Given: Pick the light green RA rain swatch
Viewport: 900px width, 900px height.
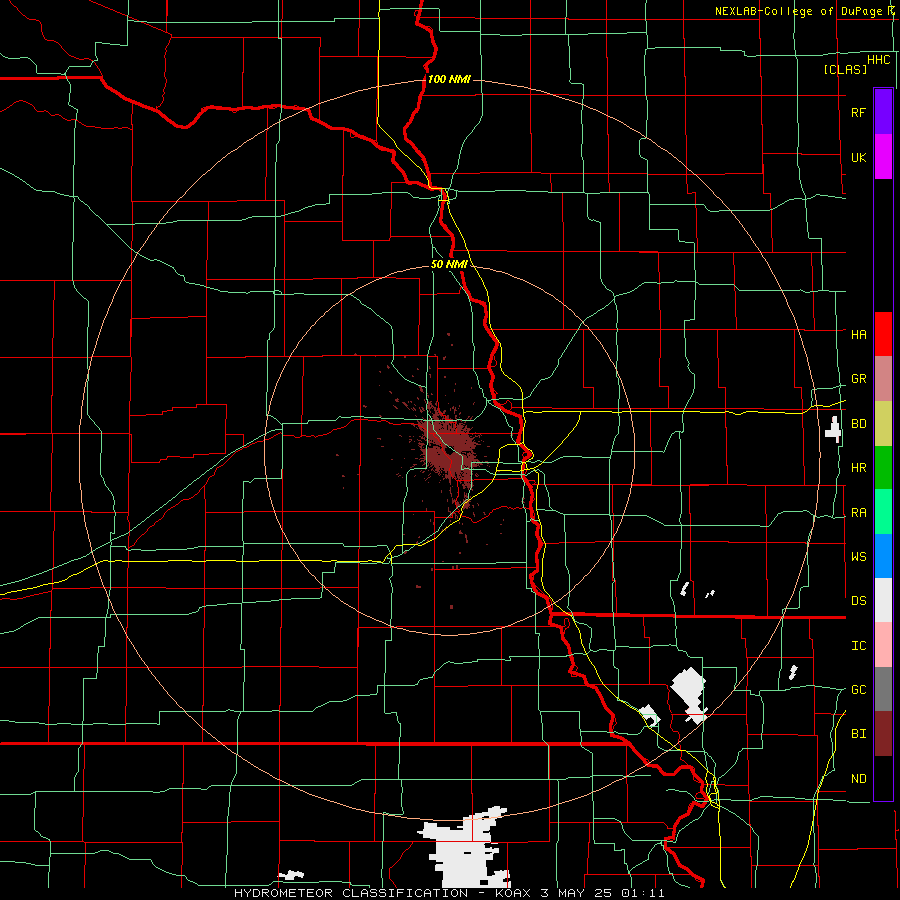Looking at the screenshot, I should [x=883, y=512].
